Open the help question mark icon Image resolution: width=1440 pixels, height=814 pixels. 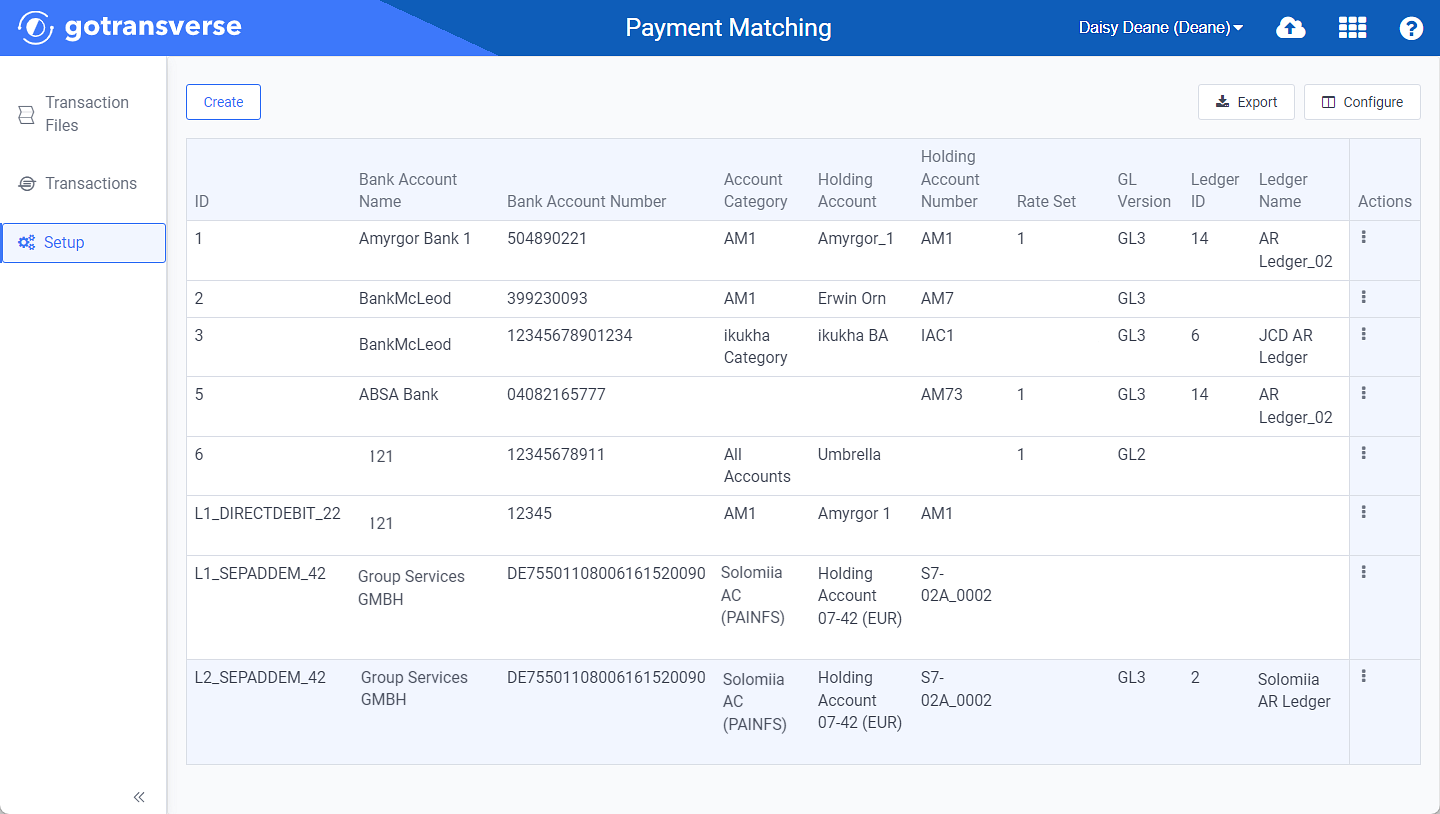tap(1411, 28)
